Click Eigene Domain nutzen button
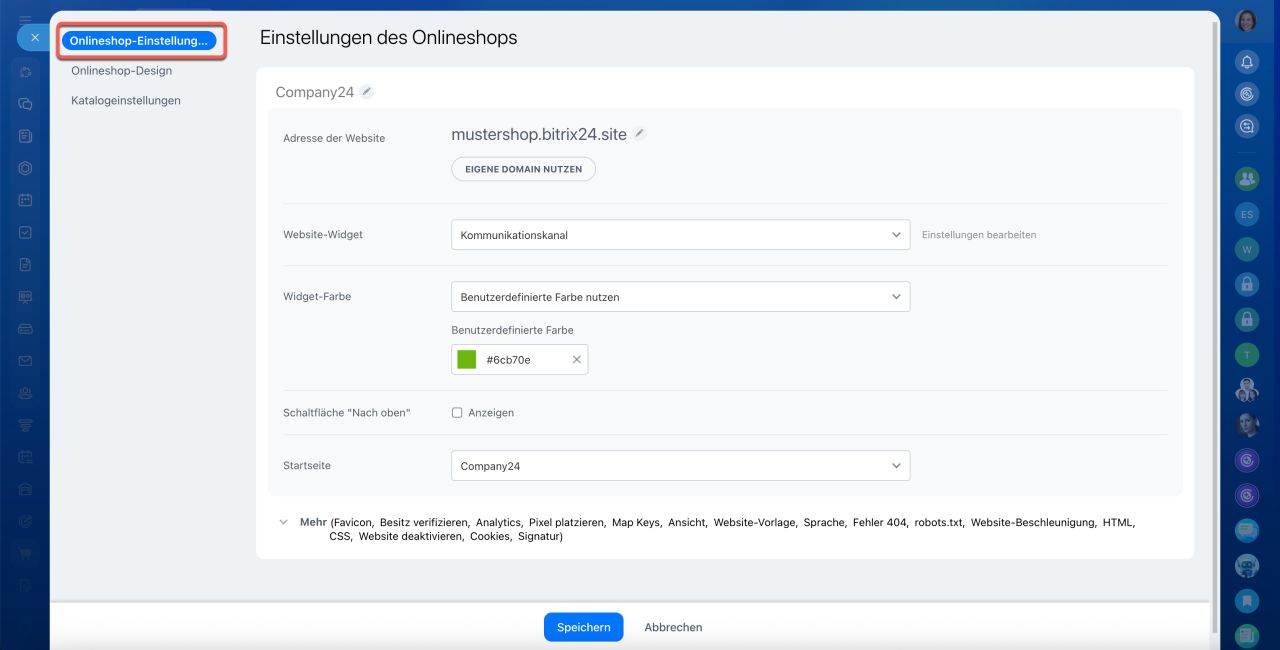1280x650 pixels. [523, 169]
